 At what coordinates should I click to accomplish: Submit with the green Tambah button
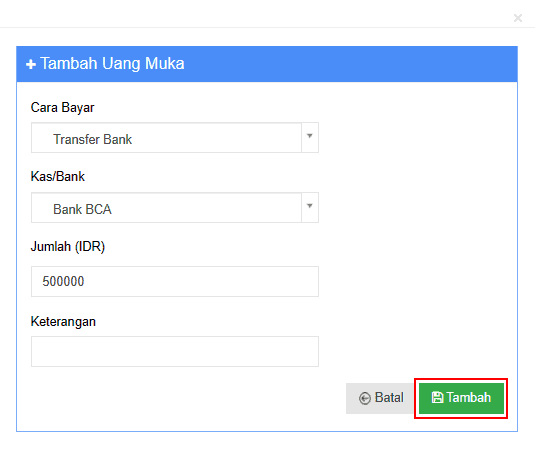click(461, 398)
